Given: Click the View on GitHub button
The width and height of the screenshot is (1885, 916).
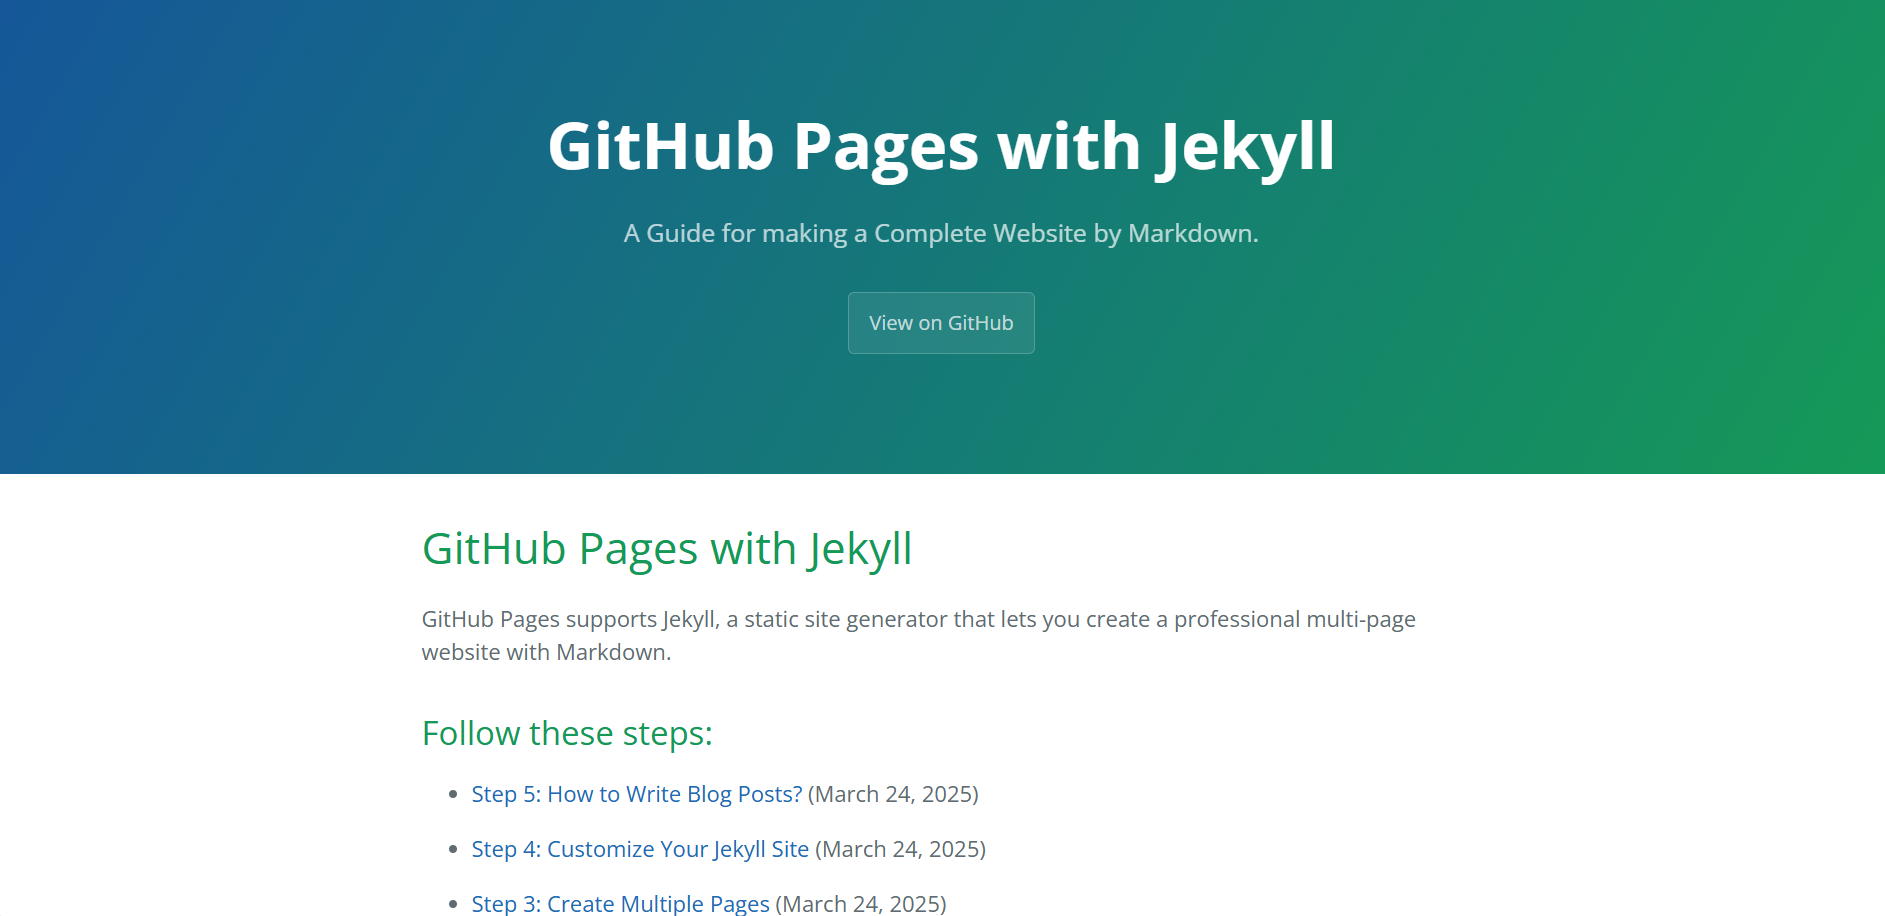Looking at the screenshot, I should 940,323.
